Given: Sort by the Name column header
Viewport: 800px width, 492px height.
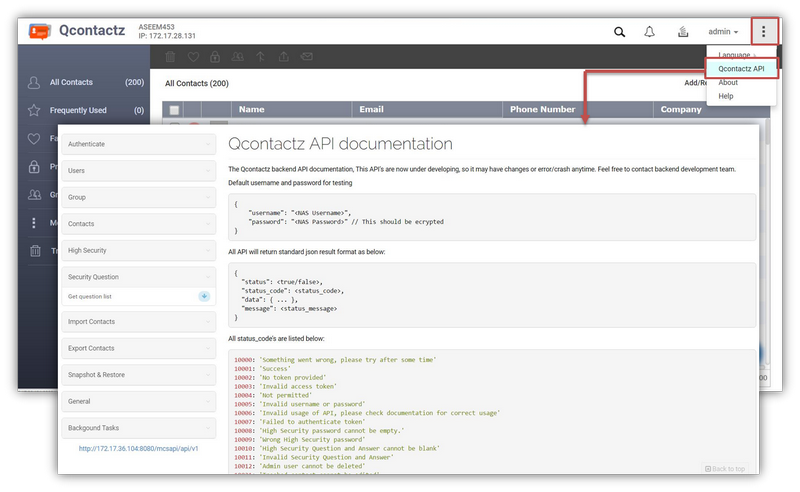Looking at the screenshot, I should click(x=292, y=109).
